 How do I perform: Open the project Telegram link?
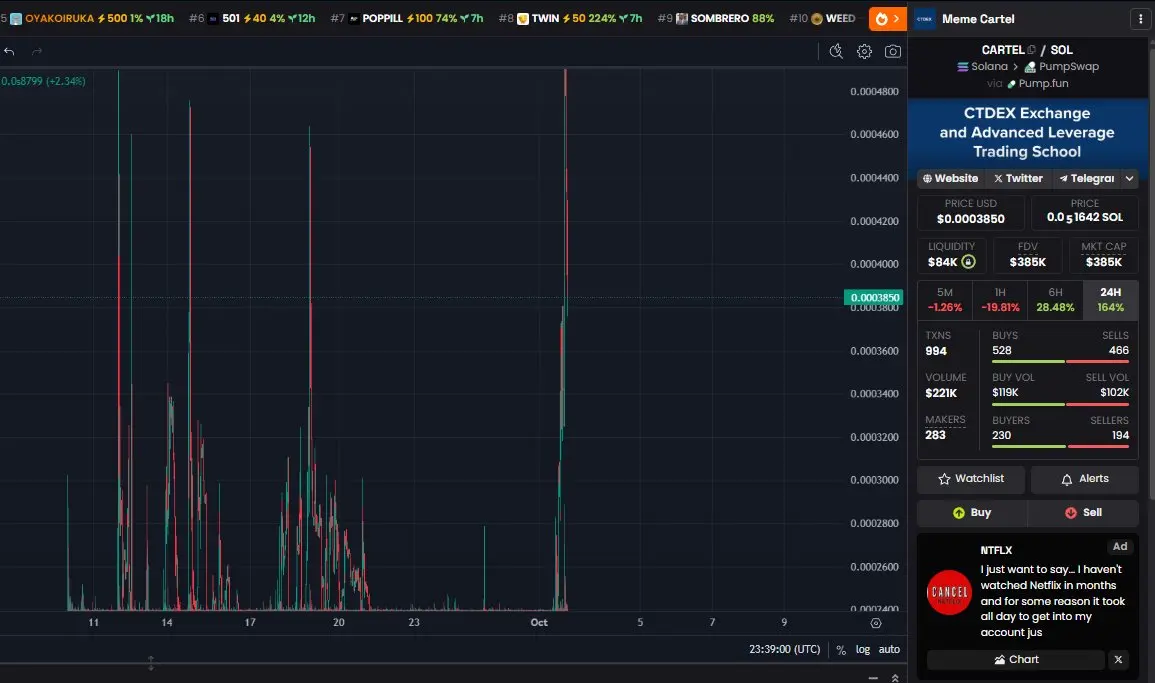click(x=1086, y=178)
